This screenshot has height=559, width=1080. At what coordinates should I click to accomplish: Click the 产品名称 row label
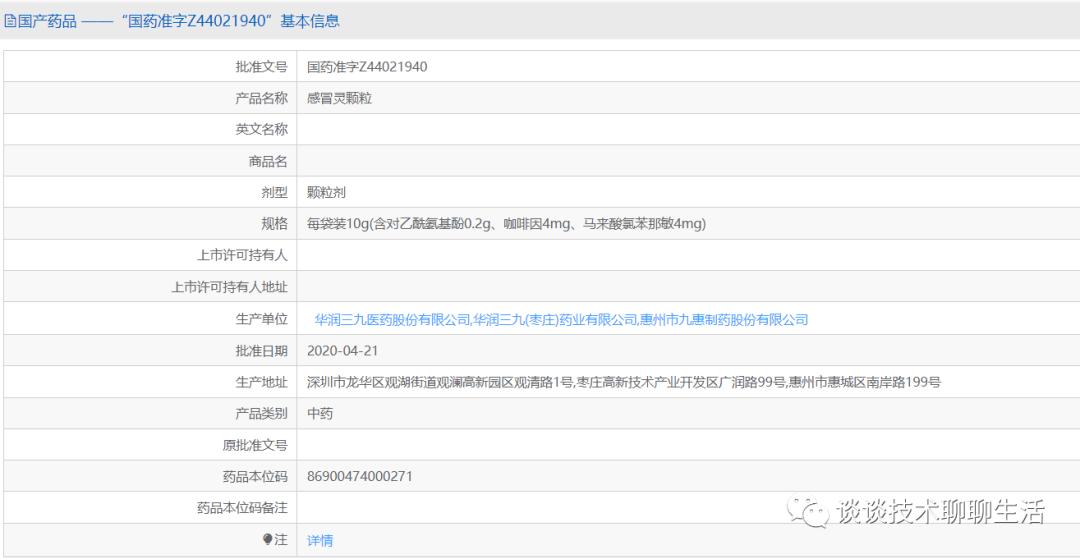tap(261, 98)
